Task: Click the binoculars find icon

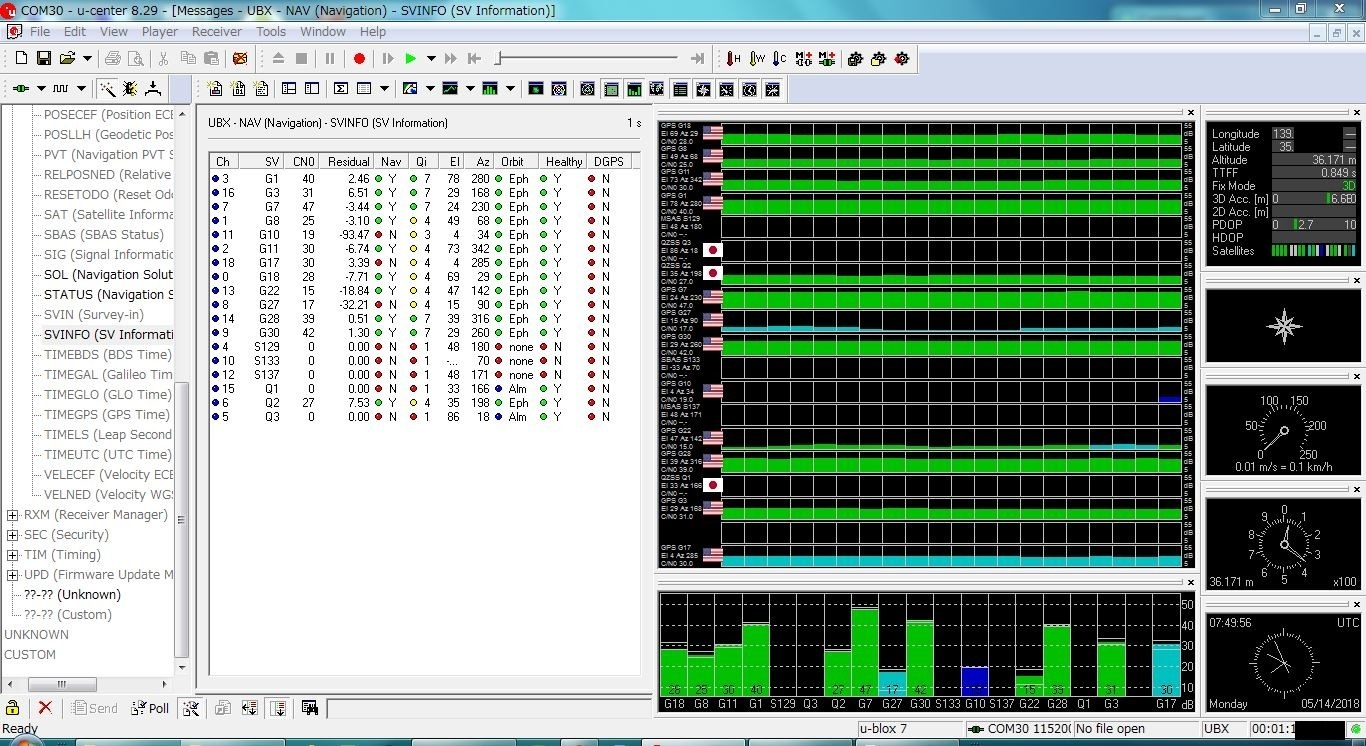Action: point(310,708)
